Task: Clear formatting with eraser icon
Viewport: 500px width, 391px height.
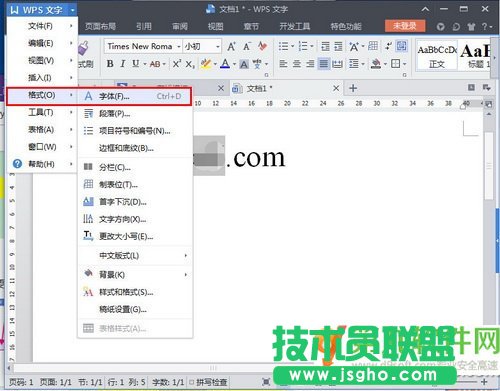Action: point(263,46)
